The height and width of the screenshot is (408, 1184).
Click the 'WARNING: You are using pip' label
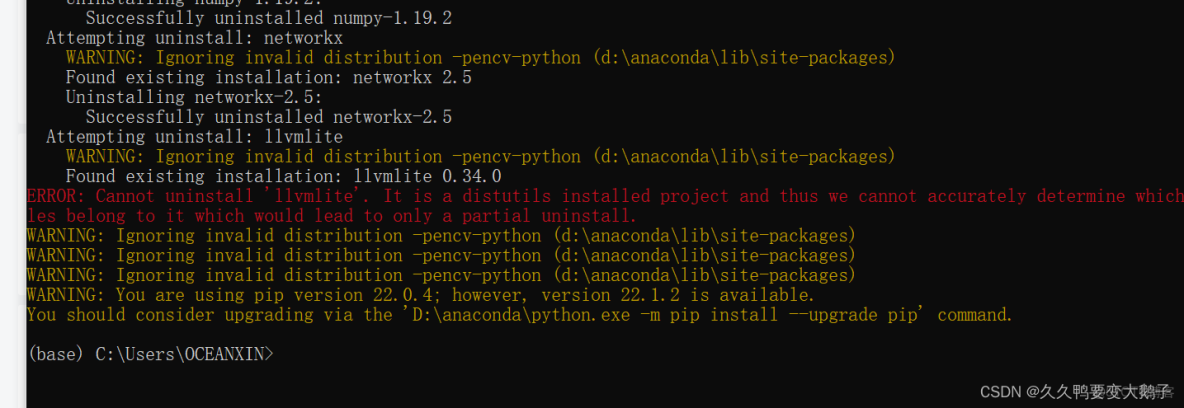(x=155, y=295)
